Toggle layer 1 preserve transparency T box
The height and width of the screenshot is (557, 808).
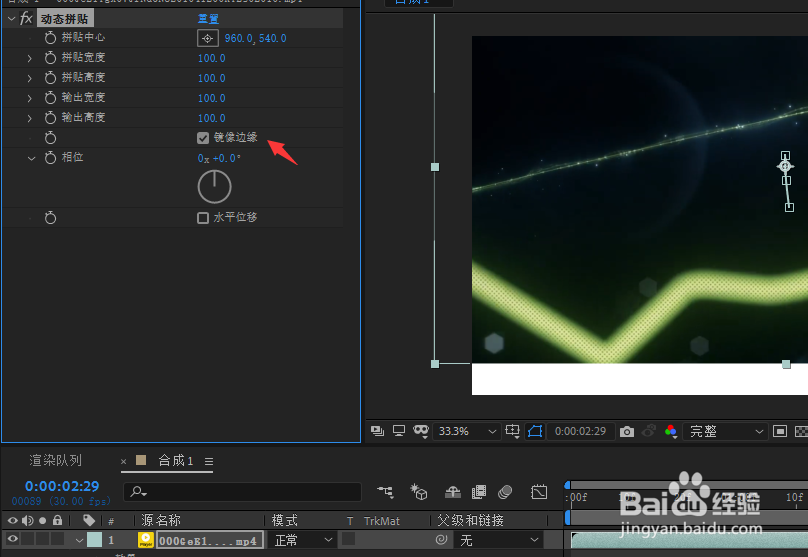349,539
